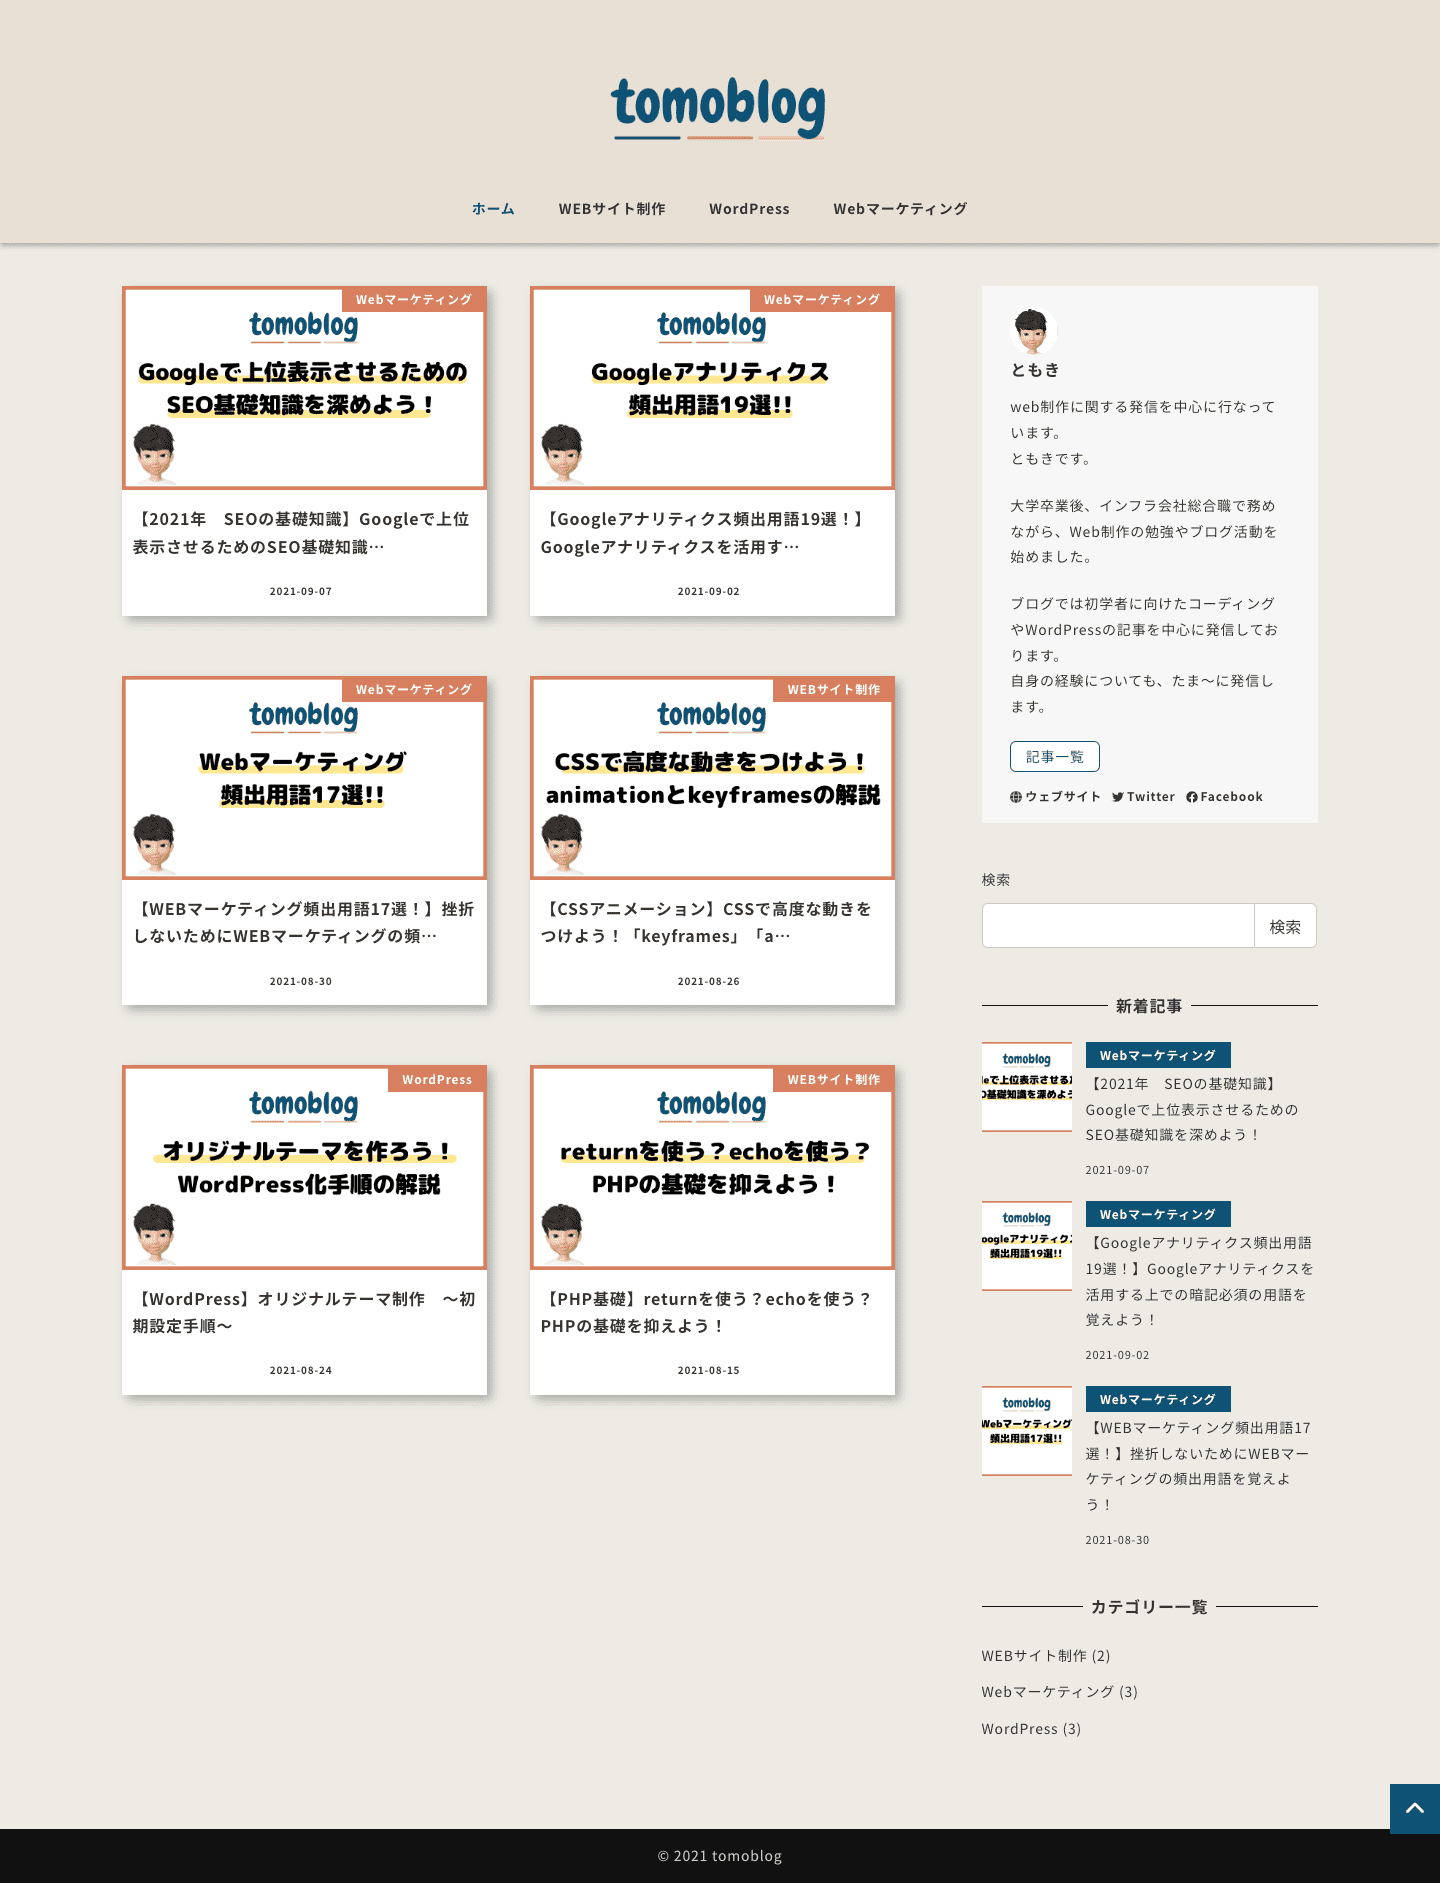
Task: Open the WordPress (3) category link
Action: (x=1030, y=1729)
